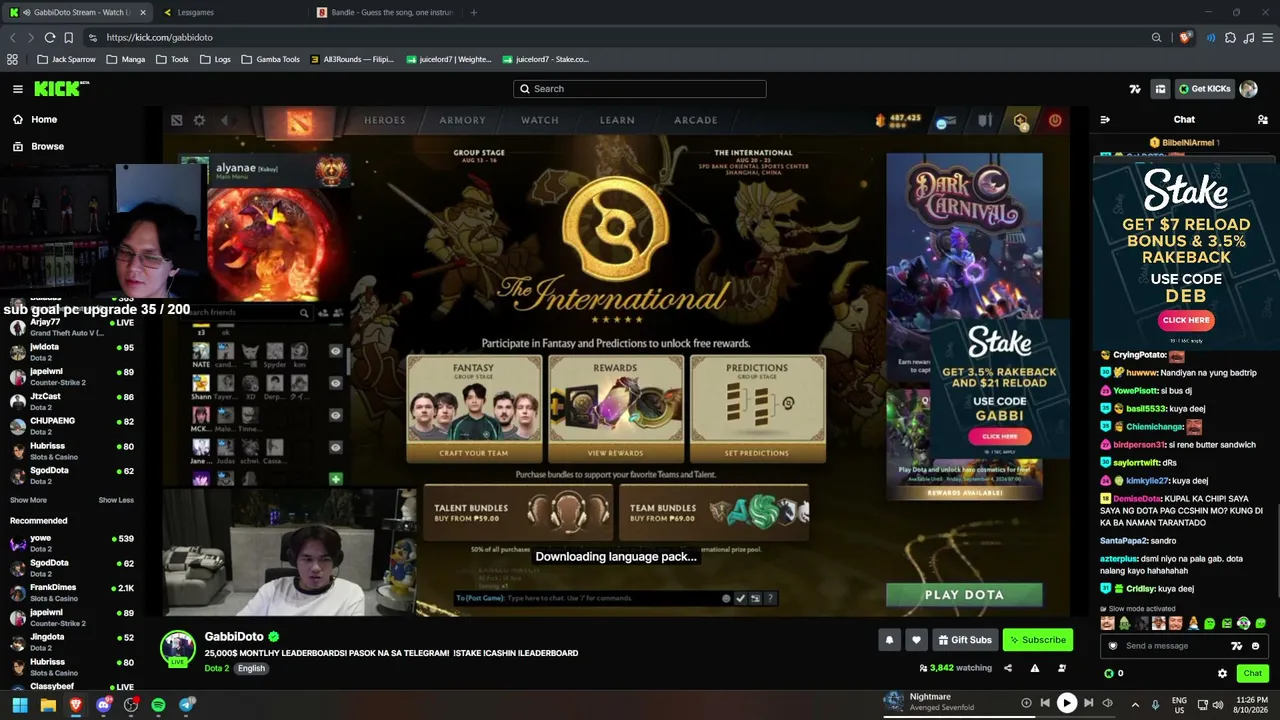This screenshot has width=1280, height=720.
Task: Open the Tools bookmarks folder
Action: point(172,59)
